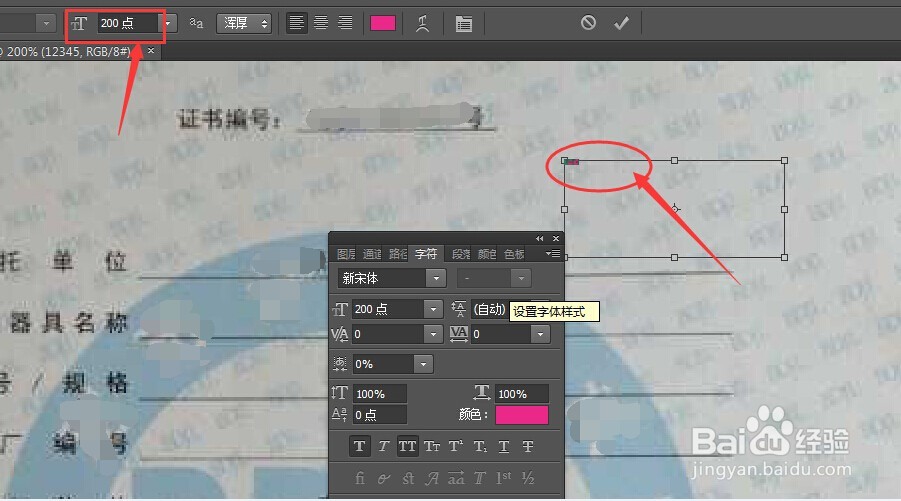The width and height of the screenshot is (901, 501).
Task: Toggle standard ligatures fi button
Action: tap(360, 478)
